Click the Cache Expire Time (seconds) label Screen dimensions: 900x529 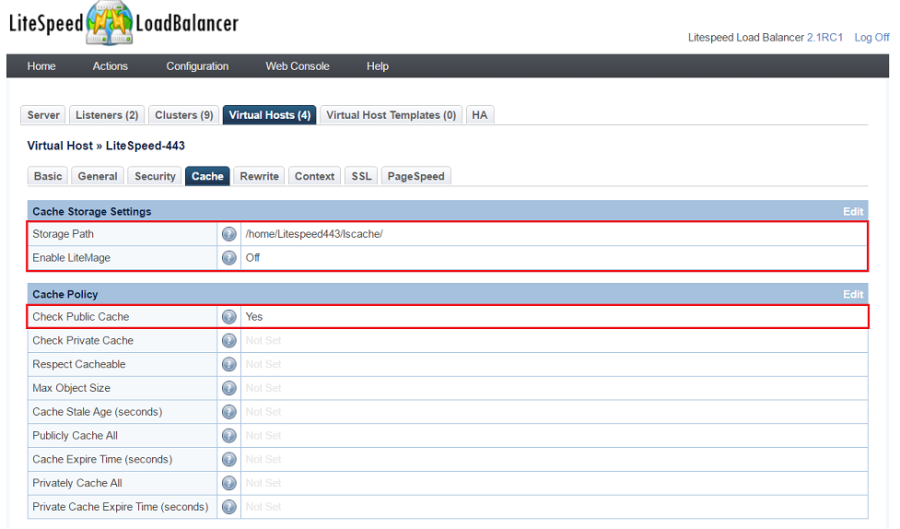[x=102, y=459]
